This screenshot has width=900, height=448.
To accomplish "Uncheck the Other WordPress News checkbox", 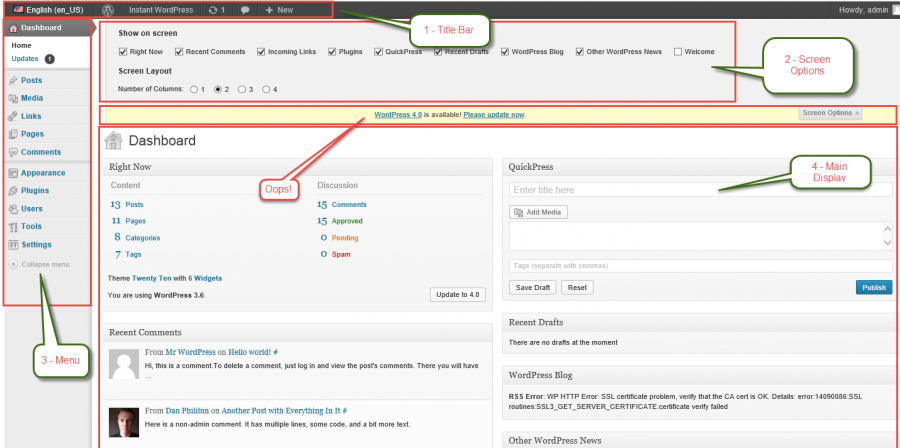I will tap(580, 52).
